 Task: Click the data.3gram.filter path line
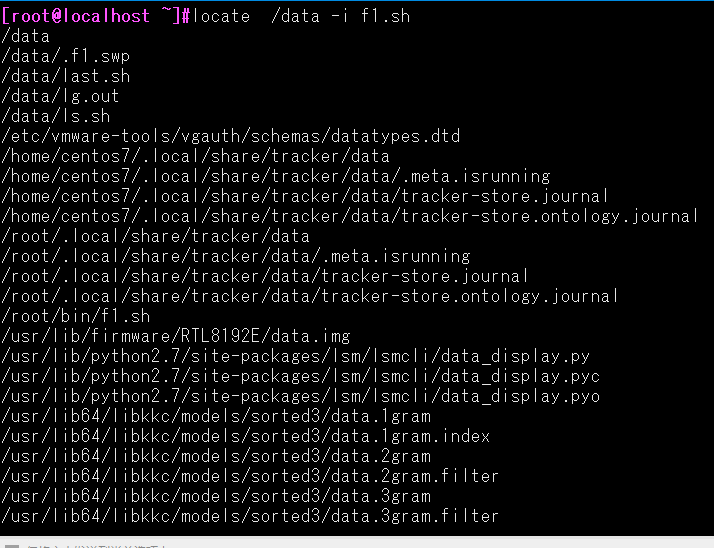[x=250, y=517]
